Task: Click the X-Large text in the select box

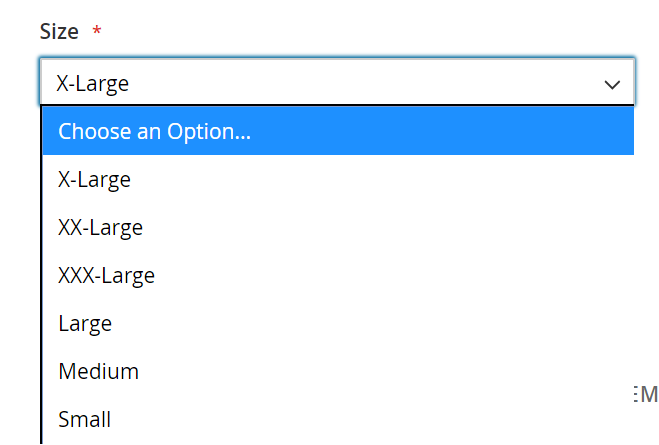Action: click(x=93, y=84)
